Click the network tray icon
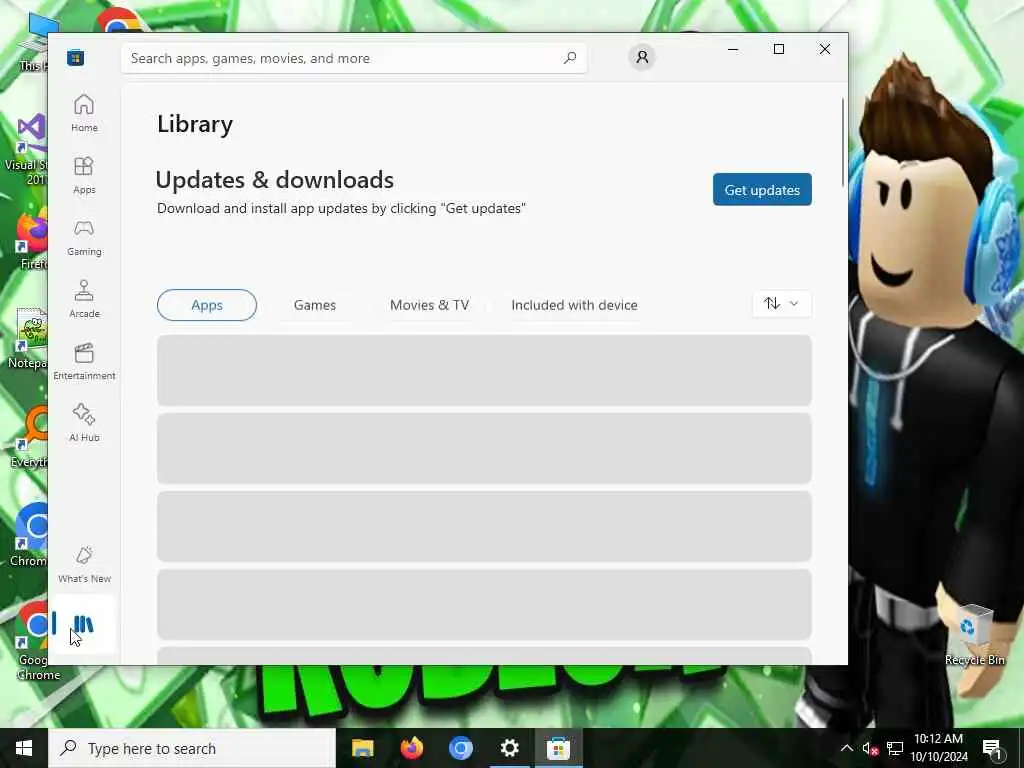 [x=895, y=748]
